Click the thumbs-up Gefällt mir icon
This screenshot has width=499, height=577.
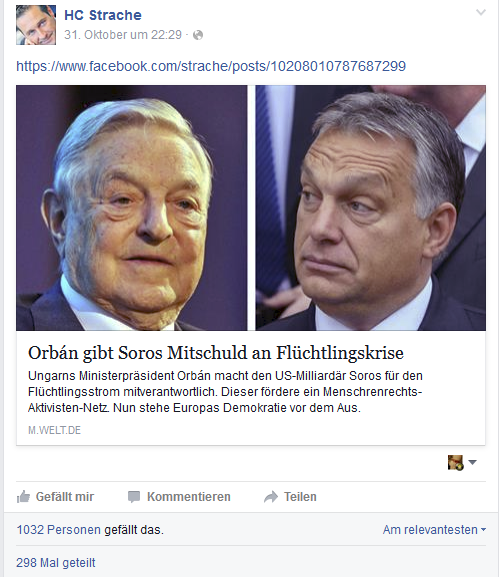coord(23,497)
